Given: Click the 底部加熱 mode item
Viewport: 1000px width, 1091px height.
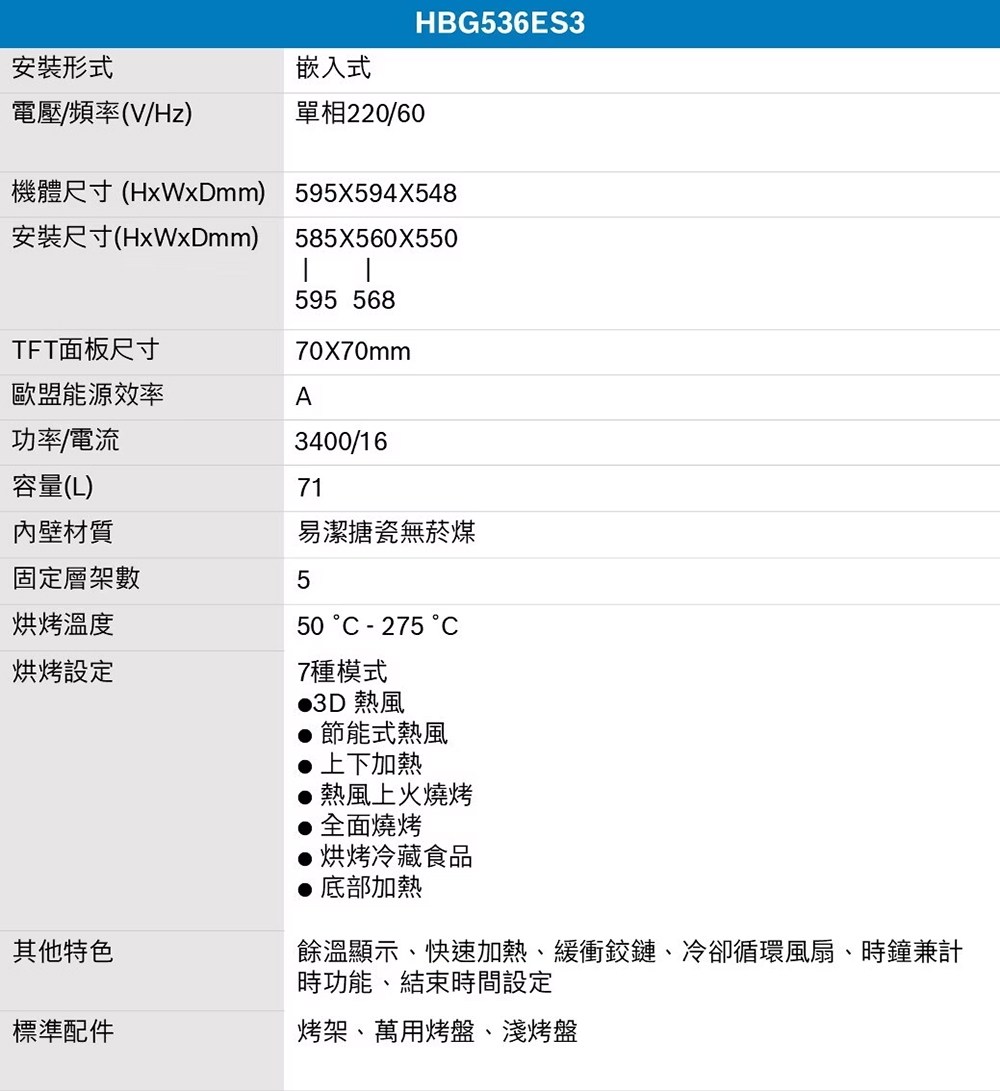Looking at the screenshot, I should (x=370, y=887).
